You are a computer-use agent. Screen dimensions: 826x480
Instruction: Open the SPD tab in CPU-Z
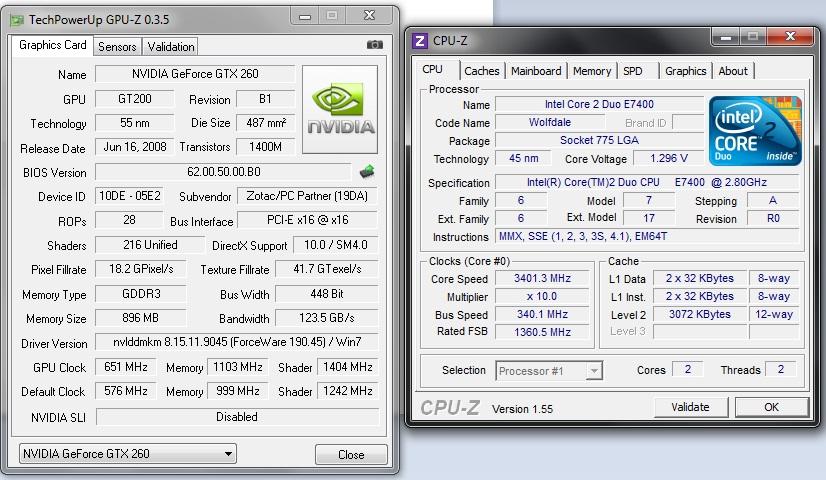coord(633,71)
